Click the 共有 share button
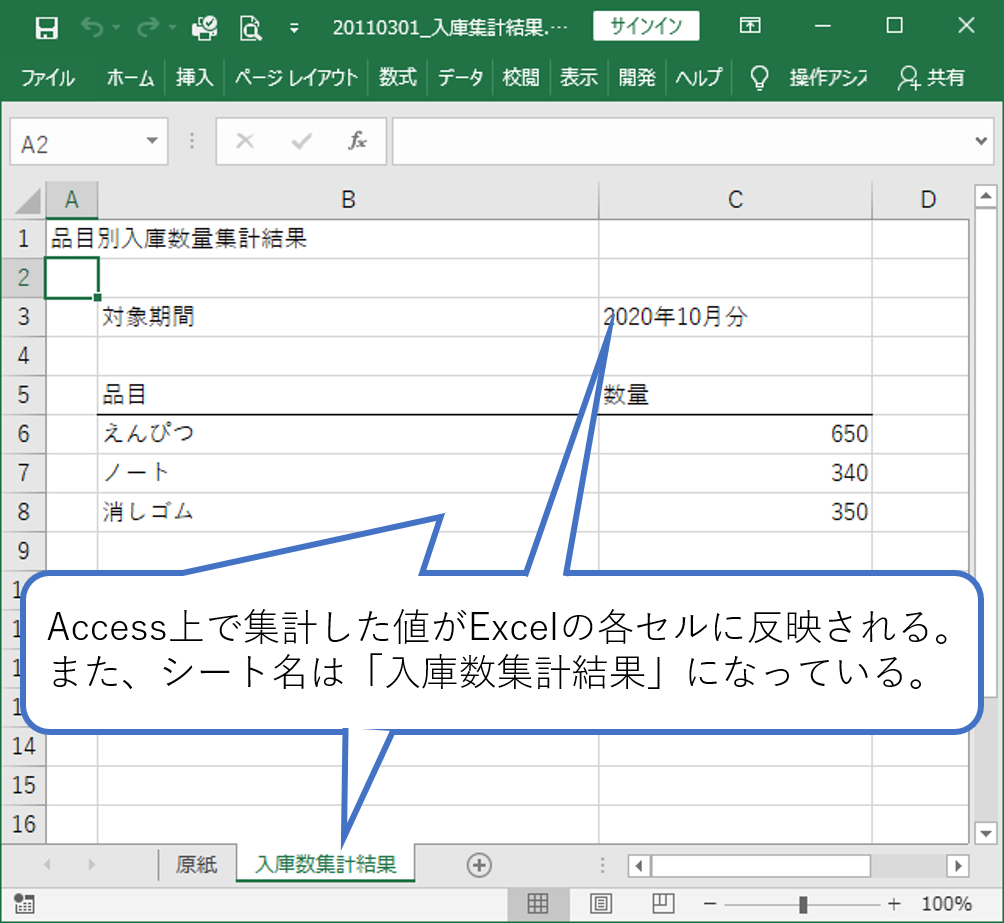Image resolution: width=1004 pixels, height=923 pixels. [932, 78]
